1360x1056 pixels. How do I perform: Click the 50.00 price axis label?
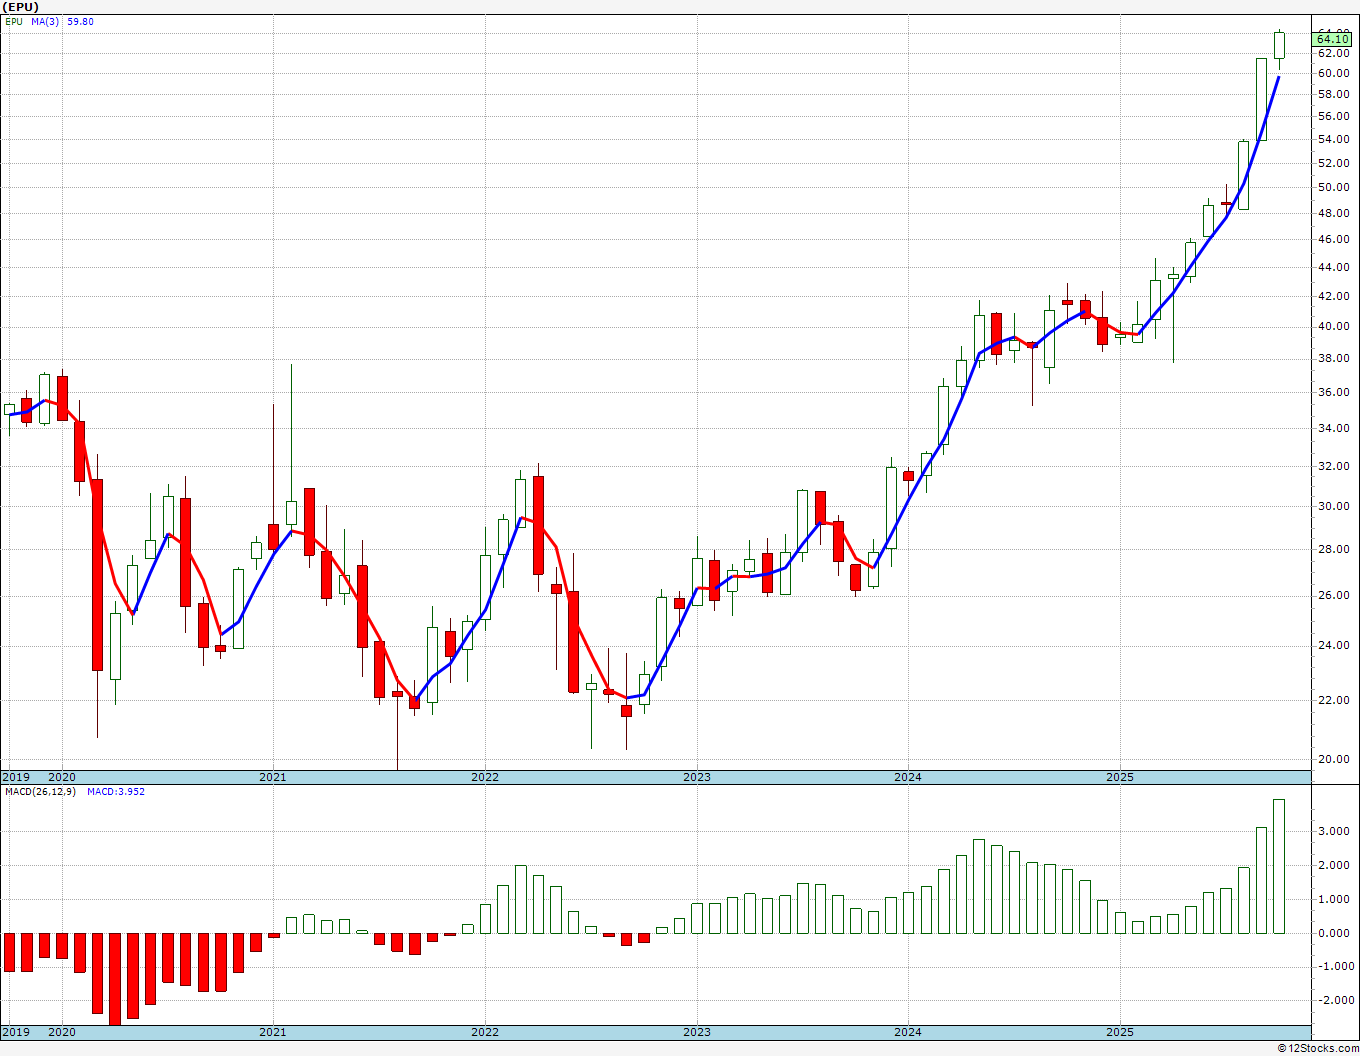pyautogui.click(x=1333, y=188)
